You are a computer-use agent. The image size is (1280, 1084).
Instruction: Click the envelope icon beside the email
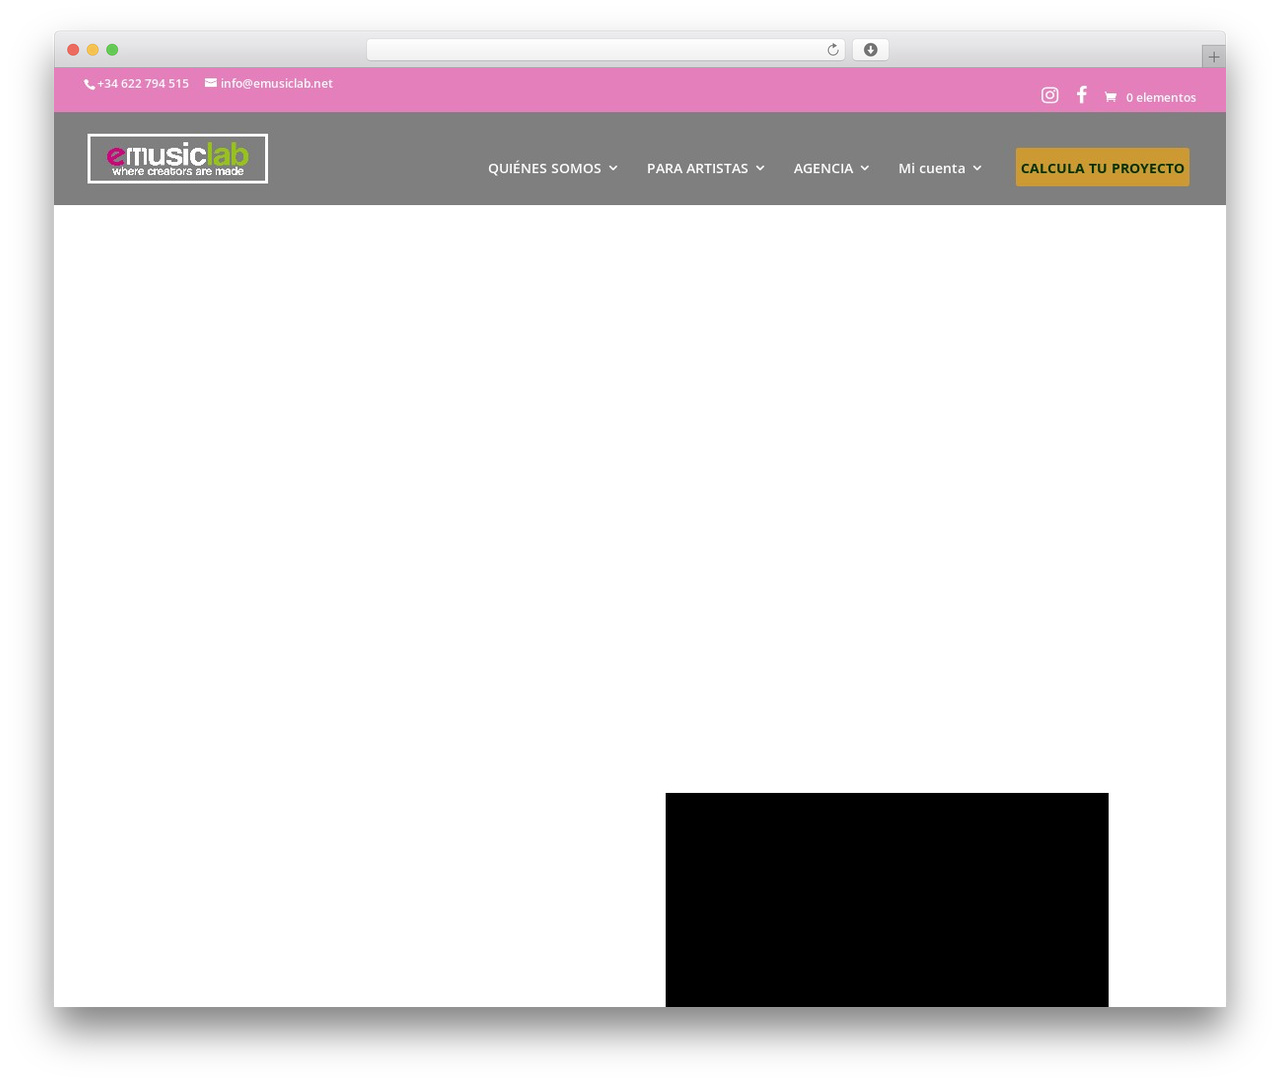(211, 83)
